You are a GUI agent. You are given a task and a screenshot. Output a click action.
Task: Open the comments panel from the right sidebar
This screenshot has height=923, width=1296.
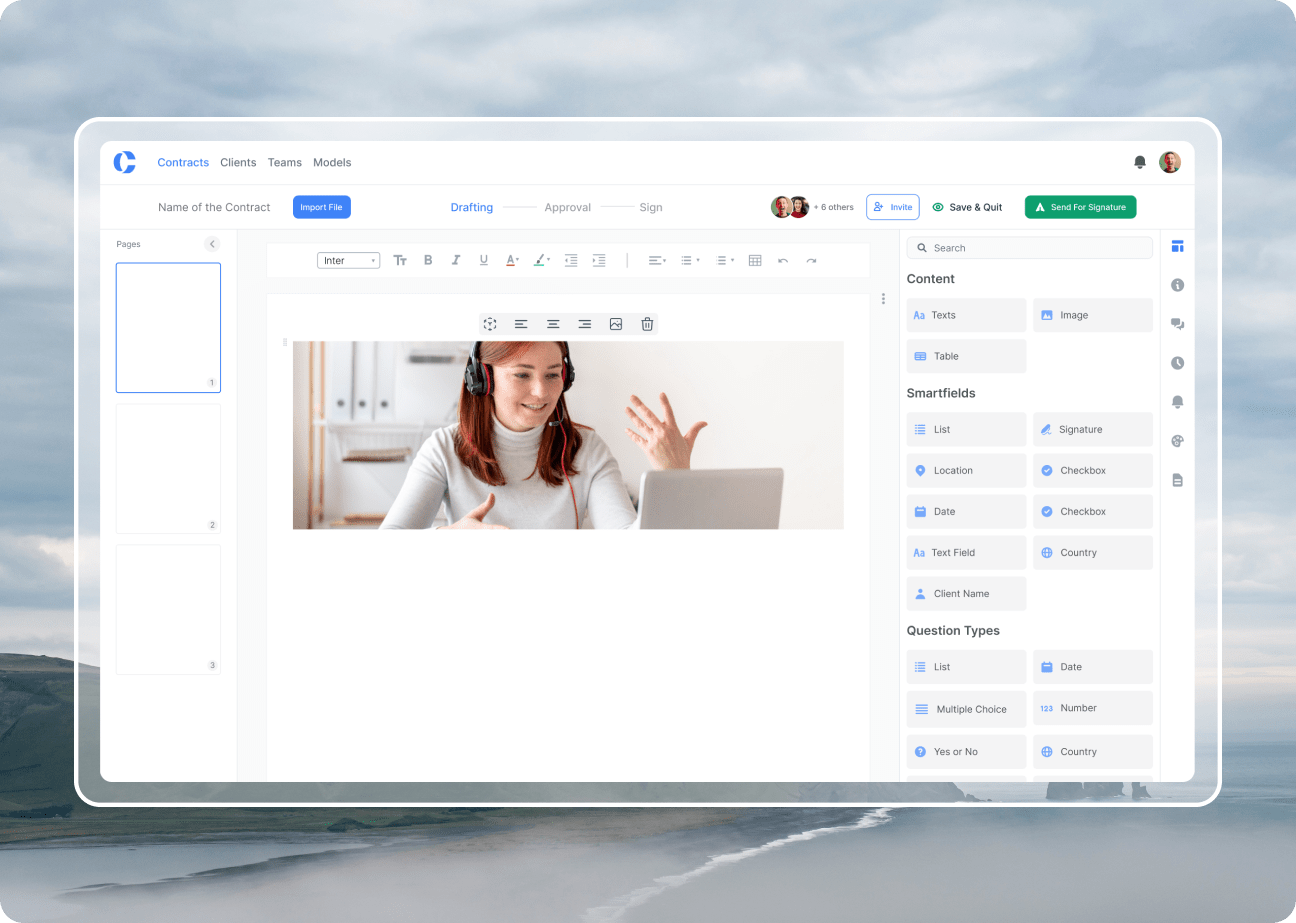click(x=1177, y=324)
